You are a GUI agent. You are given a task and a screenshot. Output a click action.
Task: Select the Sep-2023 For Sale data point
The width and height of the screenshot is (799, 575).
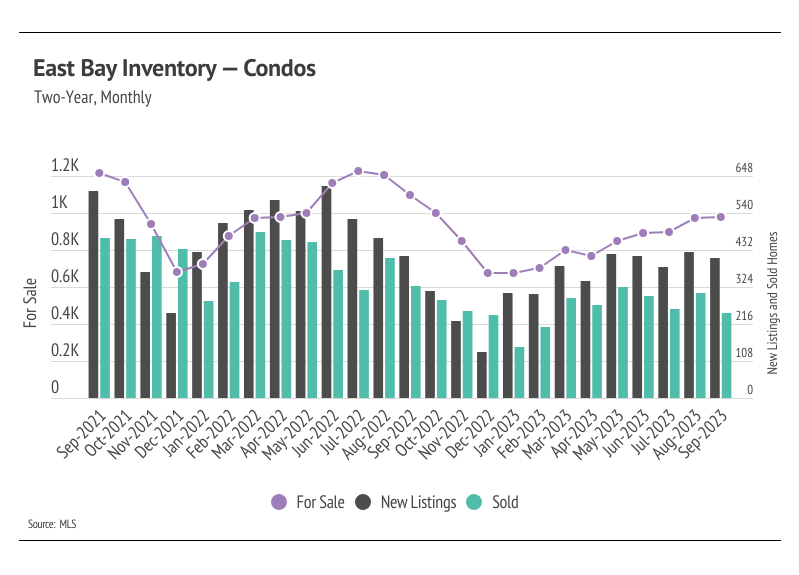tap(721, 217)
